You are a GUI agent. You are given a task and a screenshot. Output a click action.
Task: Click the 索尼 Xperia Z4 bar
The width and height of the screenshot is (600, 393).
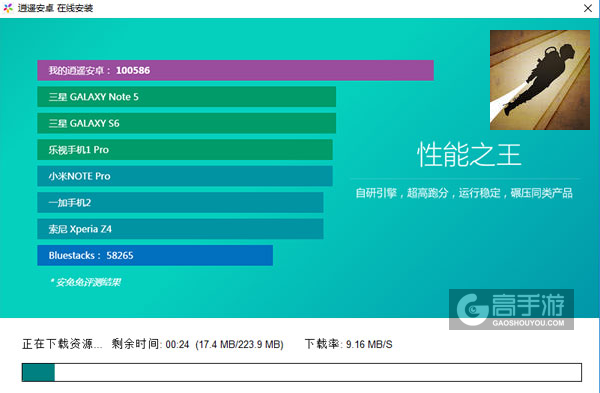tap(180, 229)
